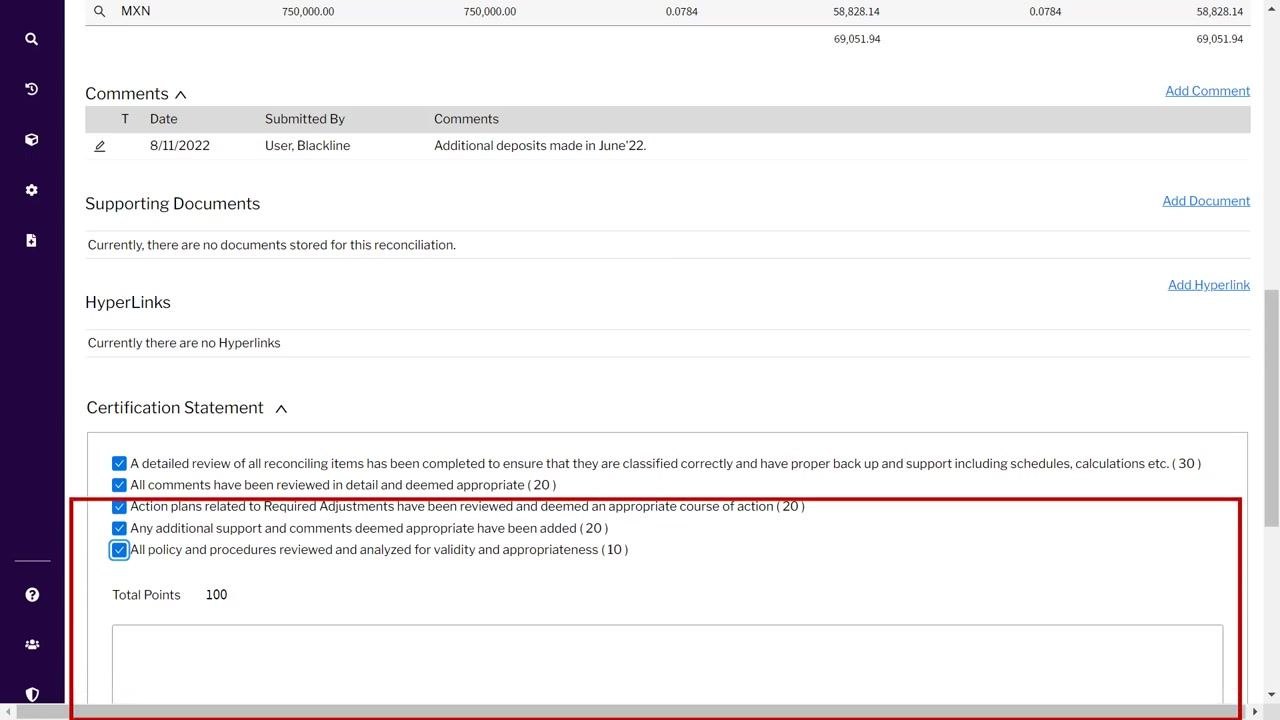Viewport: 1280px width, 720px height.
Task: Click the Add Comment link
Action: (1207, 91)
